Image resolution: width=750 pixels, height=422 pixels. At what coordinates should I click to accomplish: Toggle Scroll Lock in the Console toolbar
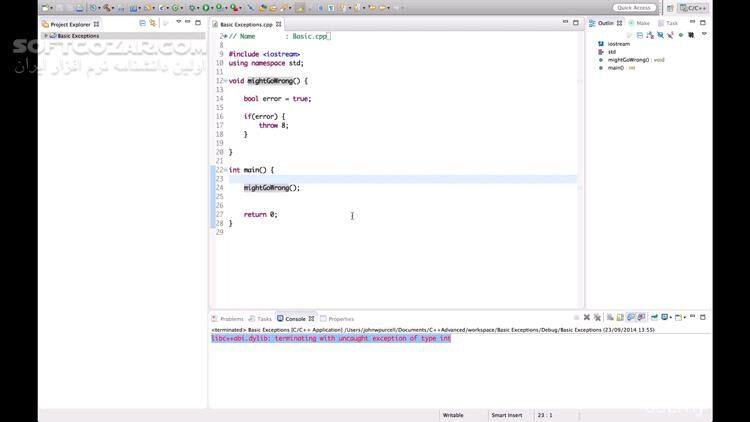click(x=620, y=318)
